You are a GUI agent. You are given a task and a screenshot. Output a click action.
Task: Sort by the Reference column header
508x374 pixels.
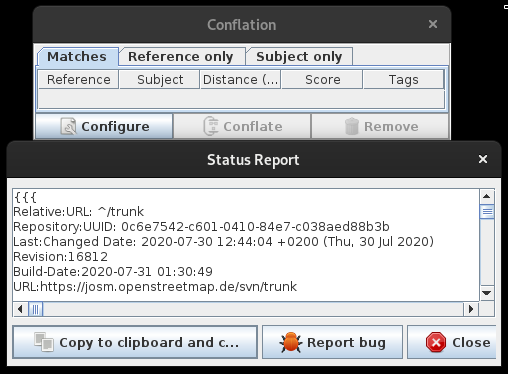[78, 79]
